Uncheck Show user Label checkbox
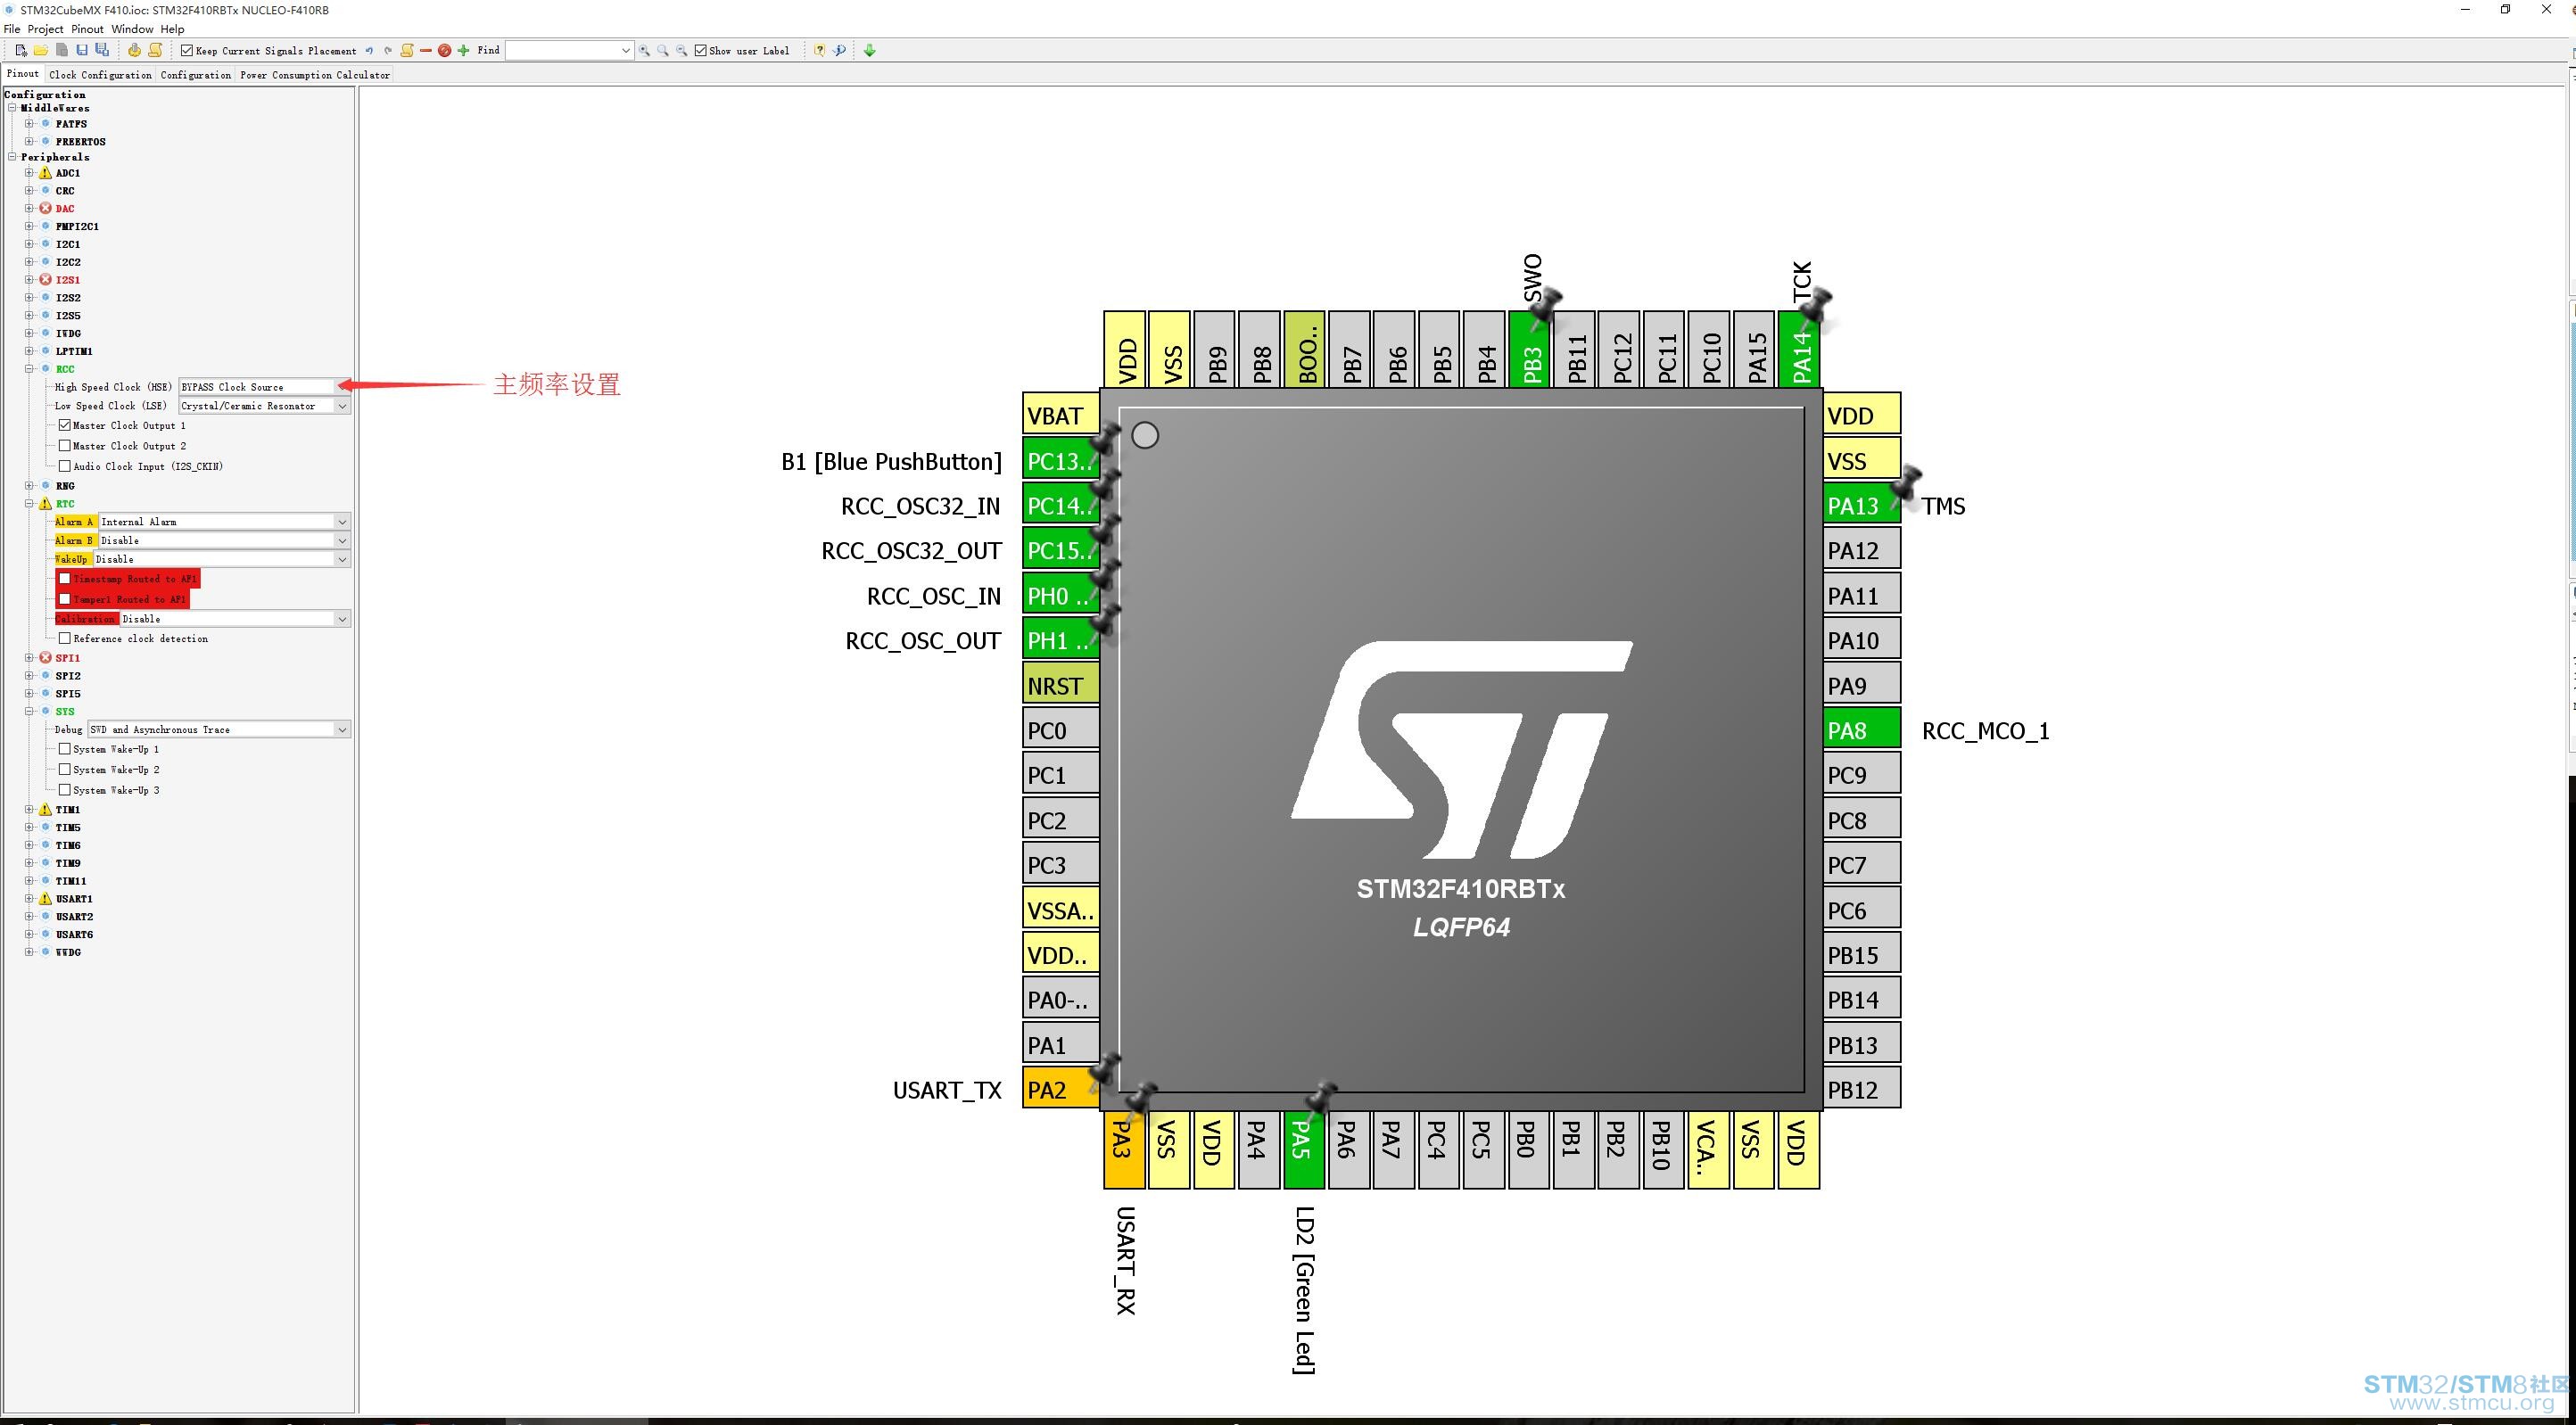 [701, 50]
